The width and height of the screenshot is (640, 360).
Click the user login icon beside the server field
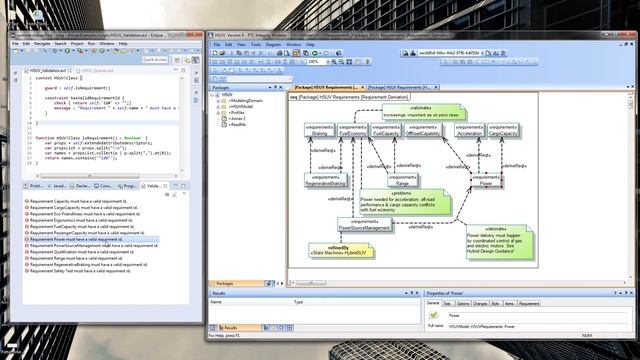(x=413, y=53)
